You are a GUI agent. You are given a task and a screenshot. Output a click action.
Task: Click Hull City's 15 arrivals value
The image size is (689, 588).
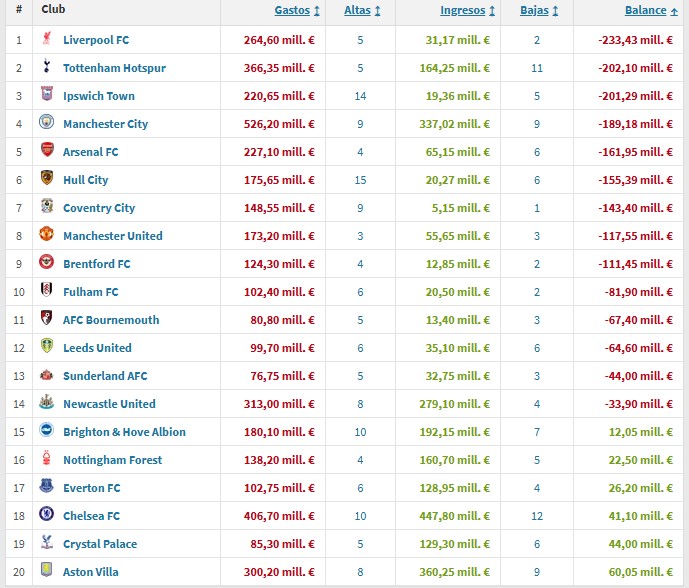point(360,180)
